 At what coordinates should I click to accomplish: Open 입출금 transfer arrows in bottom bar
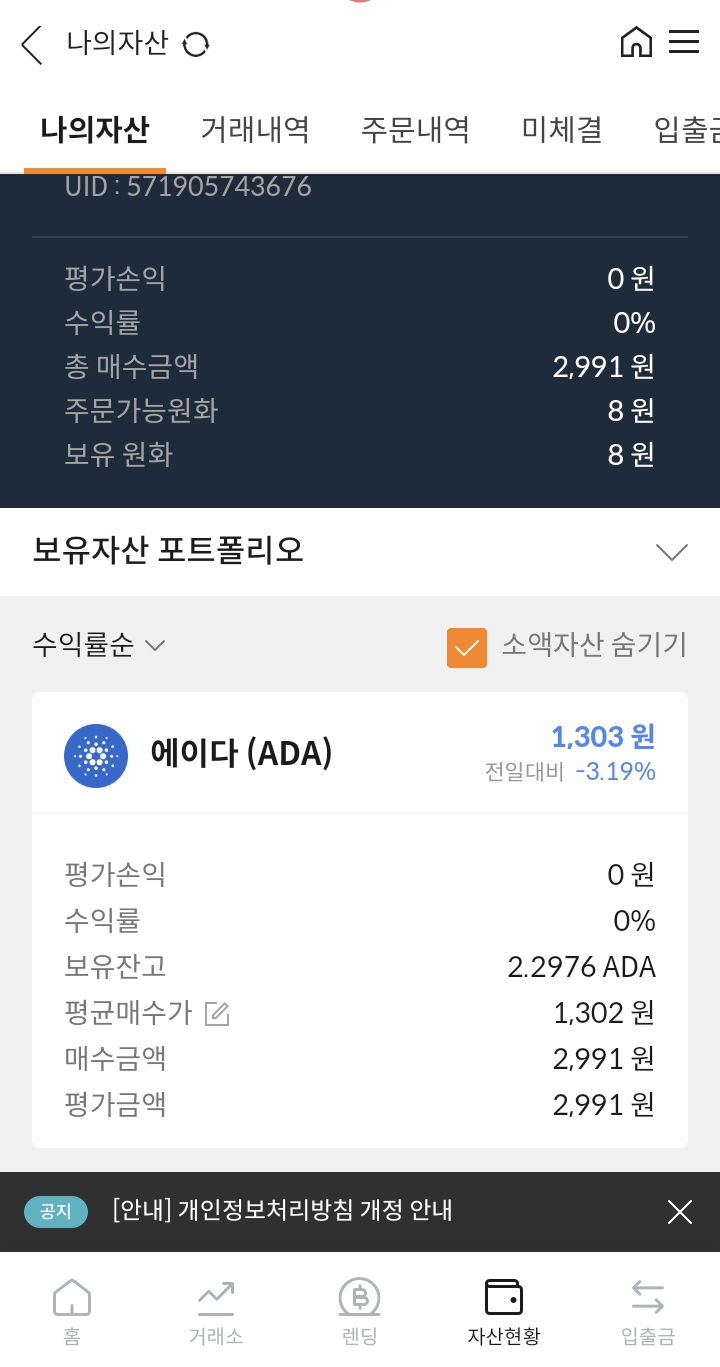pos(648,1311)
